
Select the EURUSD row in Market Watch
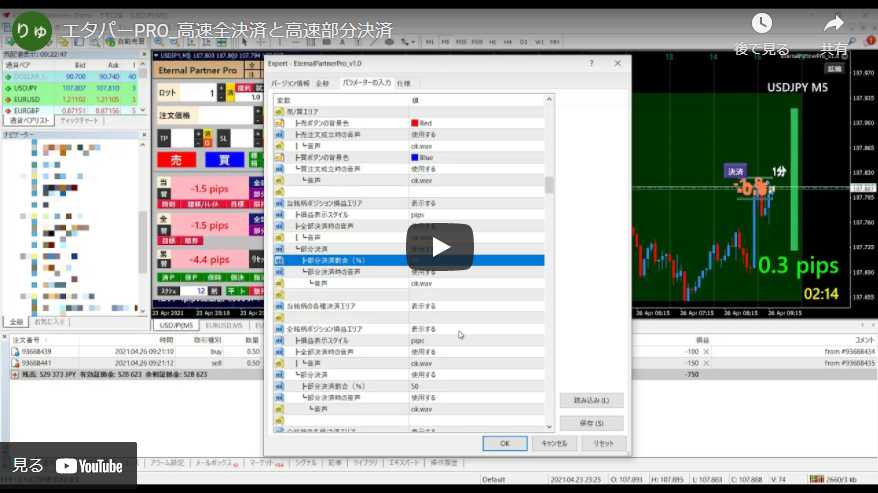[x=70, y=99]
